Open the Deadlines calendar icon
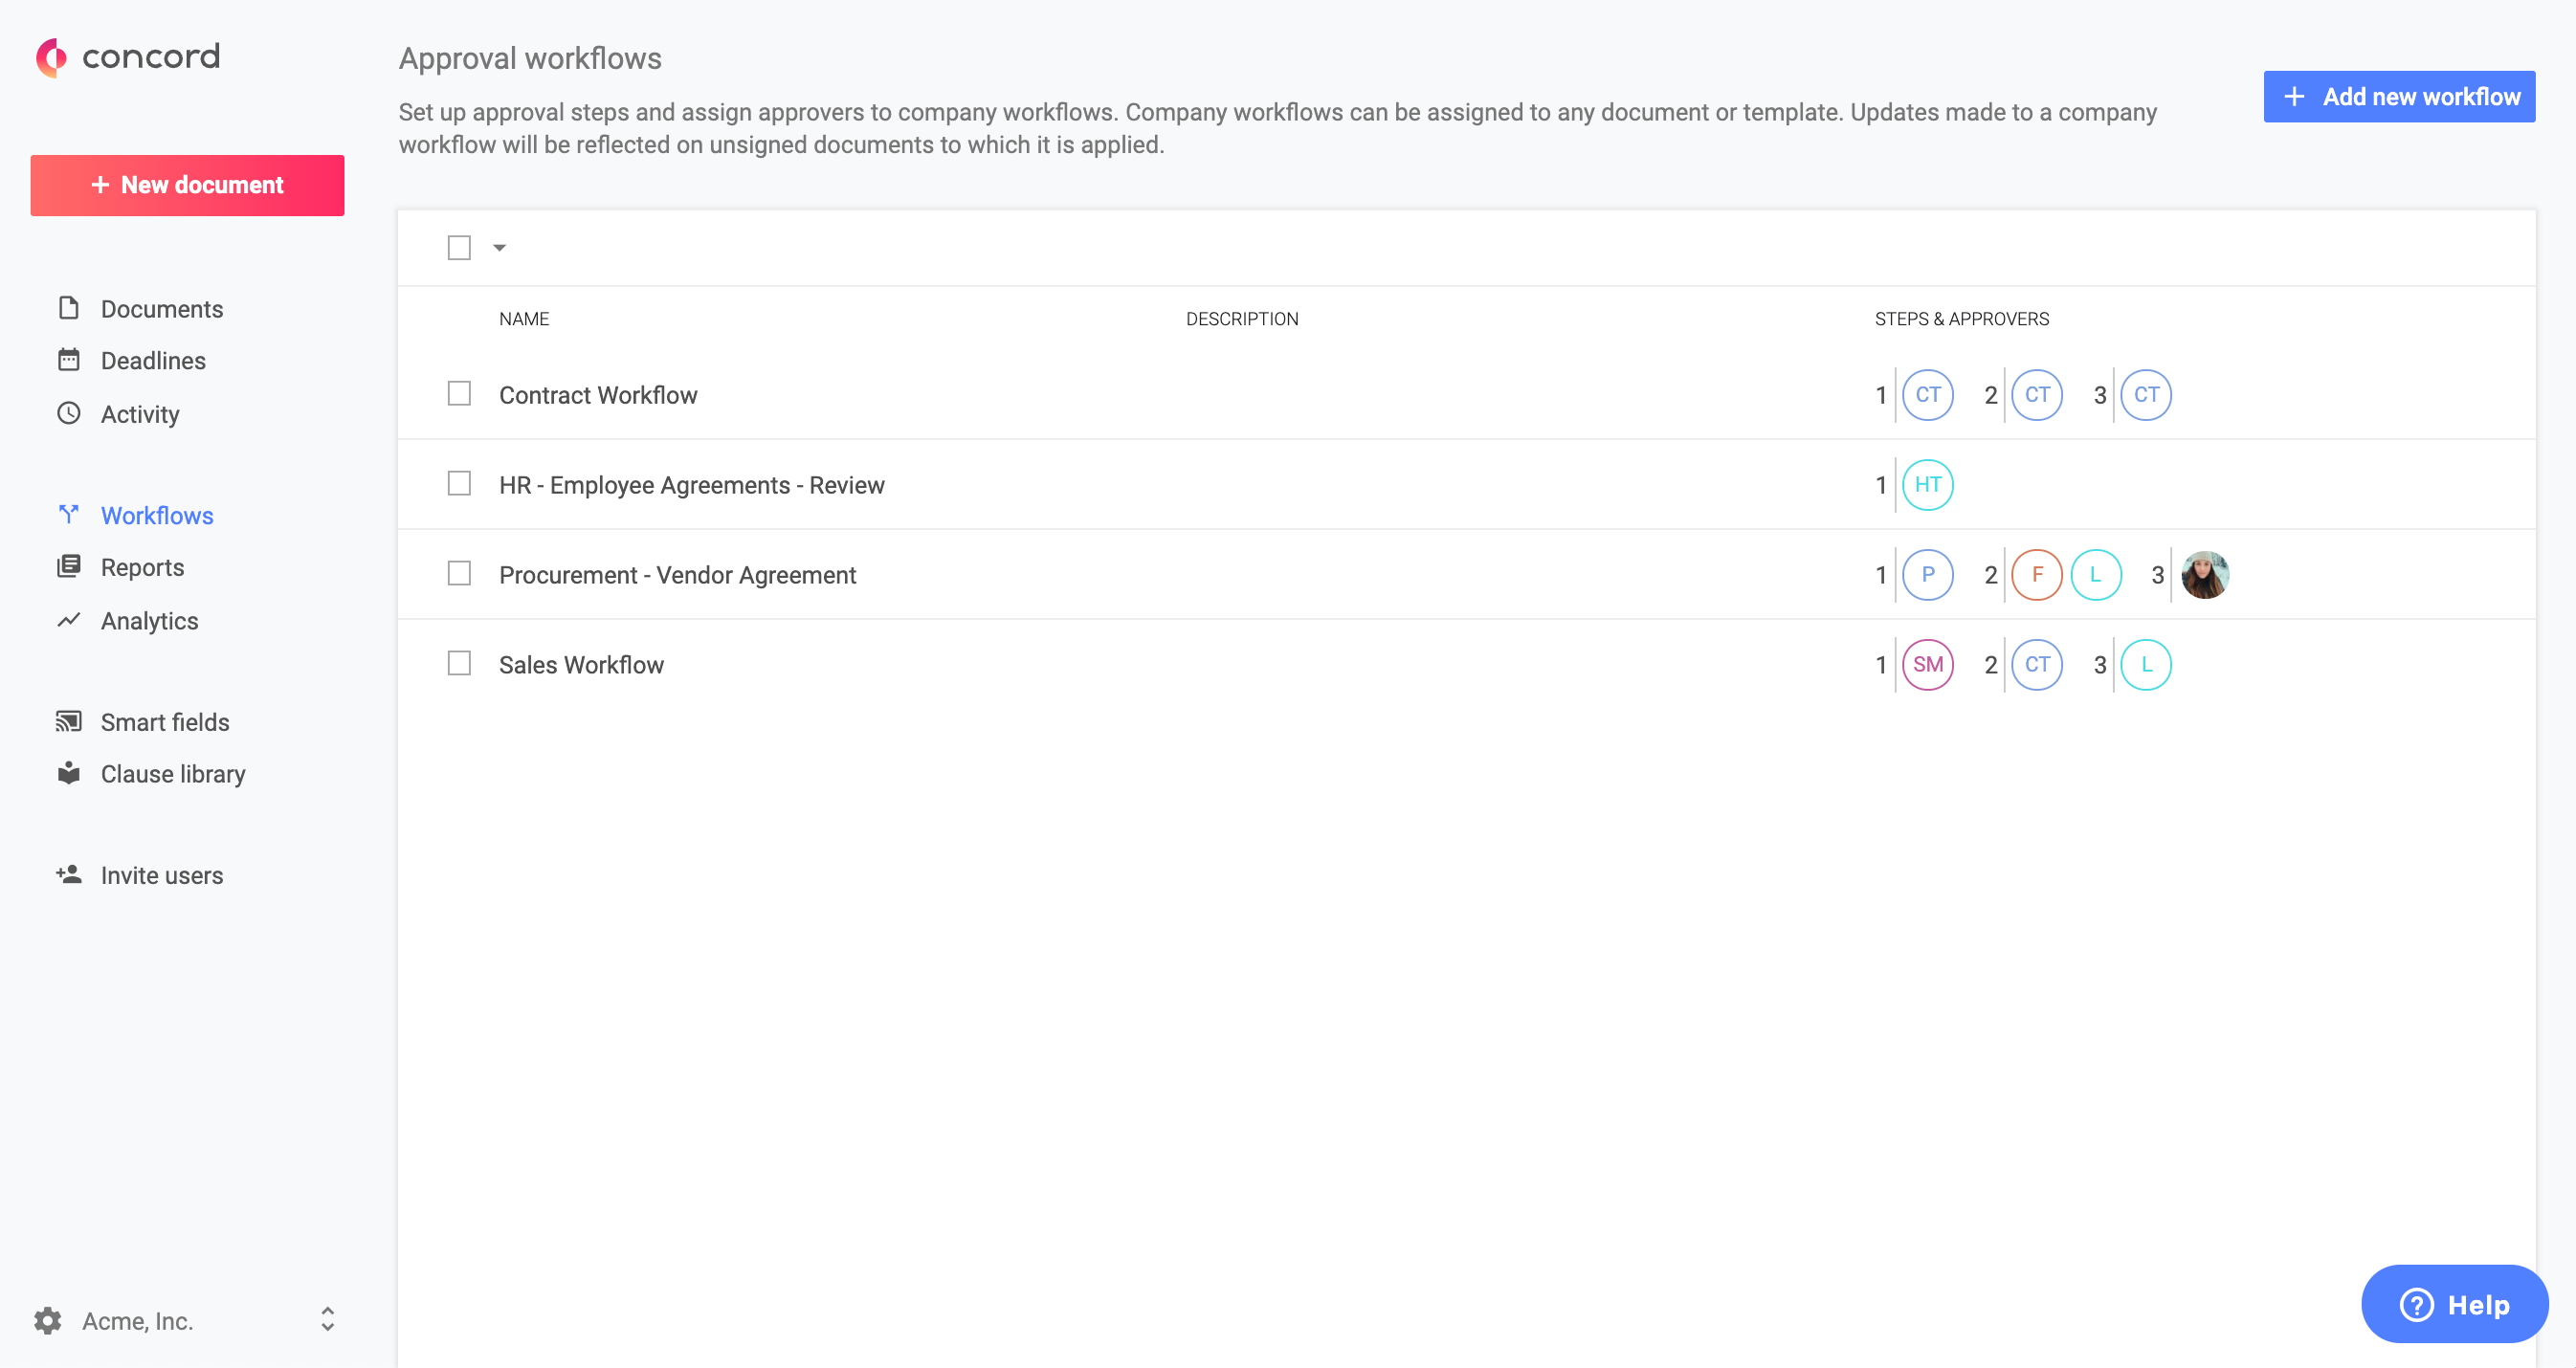The height and width of the screenshot is (1368, 2576). 68,360
